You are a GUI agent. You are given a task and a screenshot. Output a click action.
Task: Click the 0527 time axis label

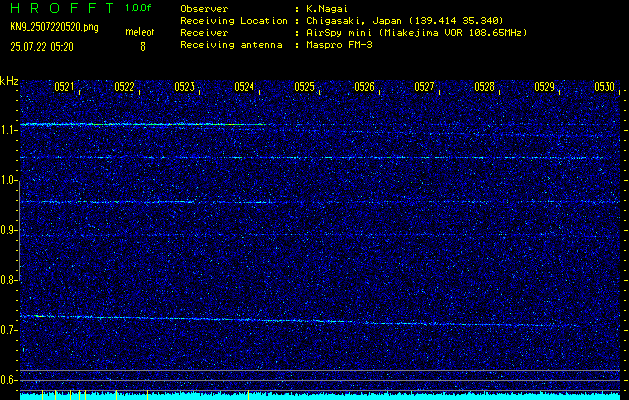pos(424,87)
